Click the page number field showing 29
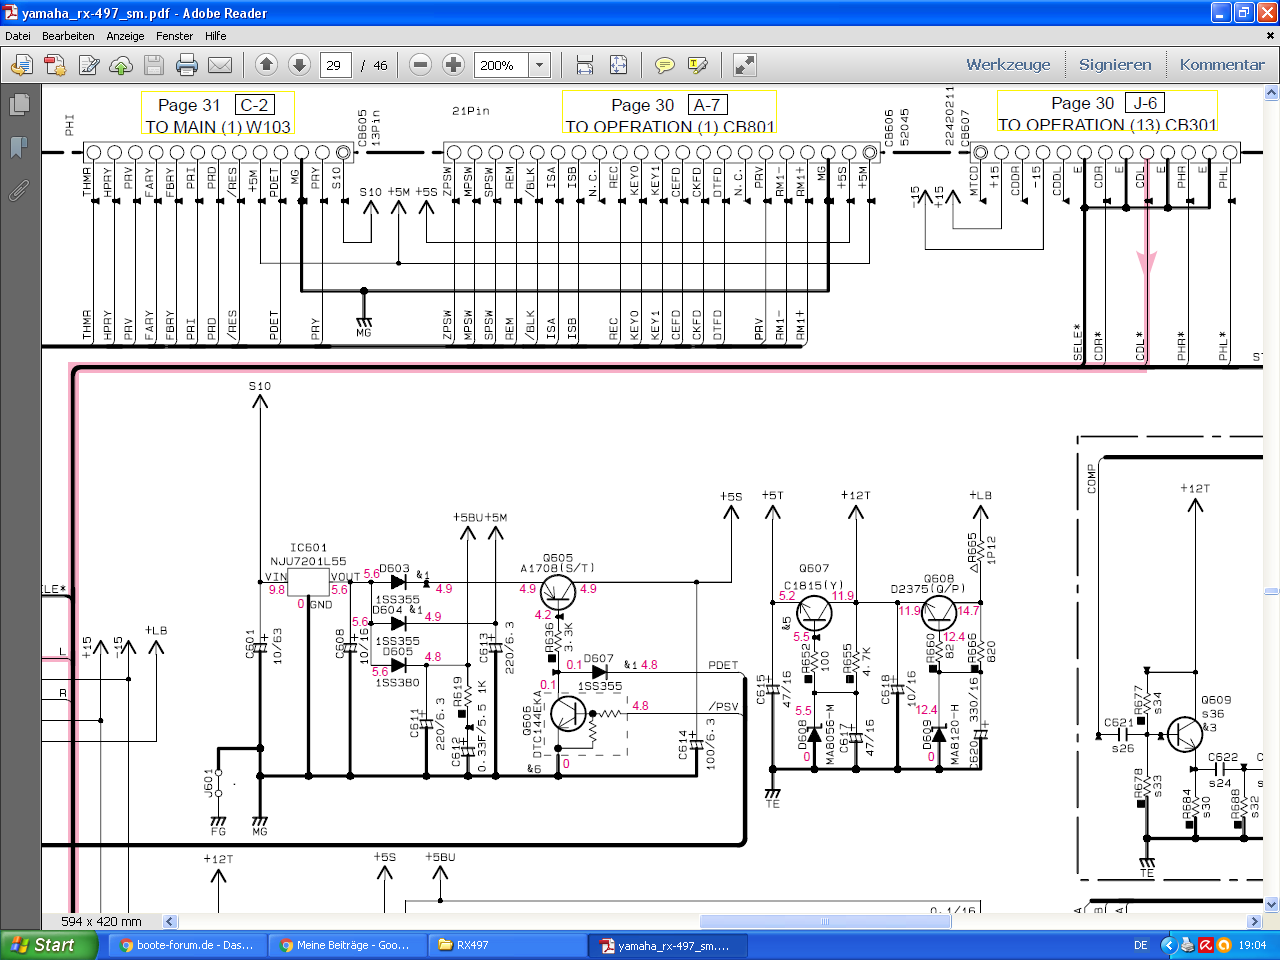Screen dimensions: 1280x960 pos(335,65)
